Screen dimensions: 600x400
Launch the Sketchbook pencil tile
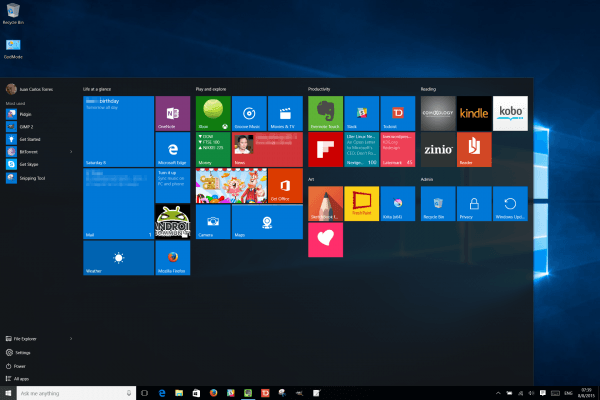coord(325,204)
